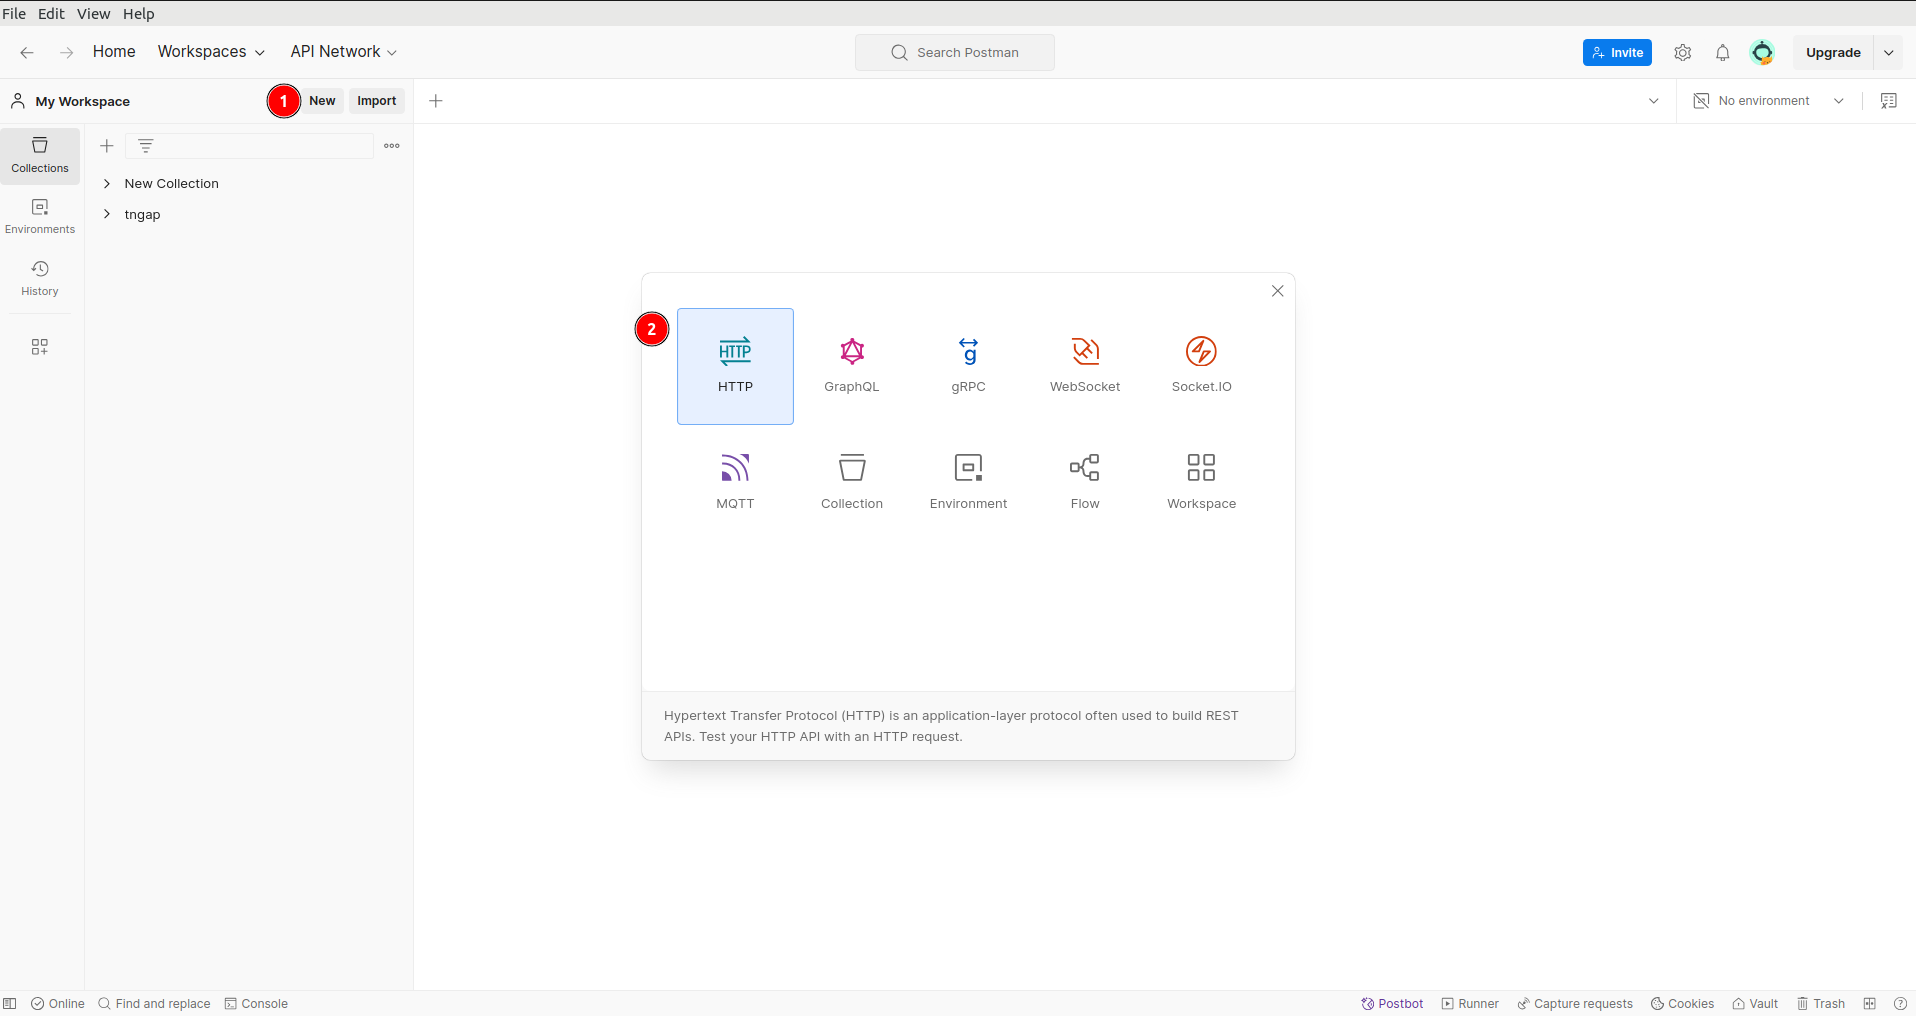
Task: Expand the tngap collection
Action: tap(107, 215)
